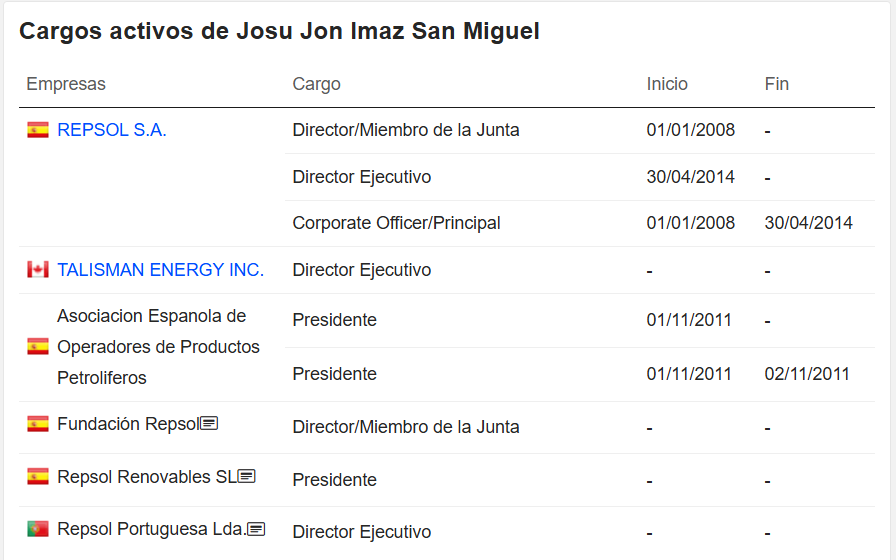Screen dimensions: 896x560
Task: Click the Inicio column header
Action: [667, 84]
